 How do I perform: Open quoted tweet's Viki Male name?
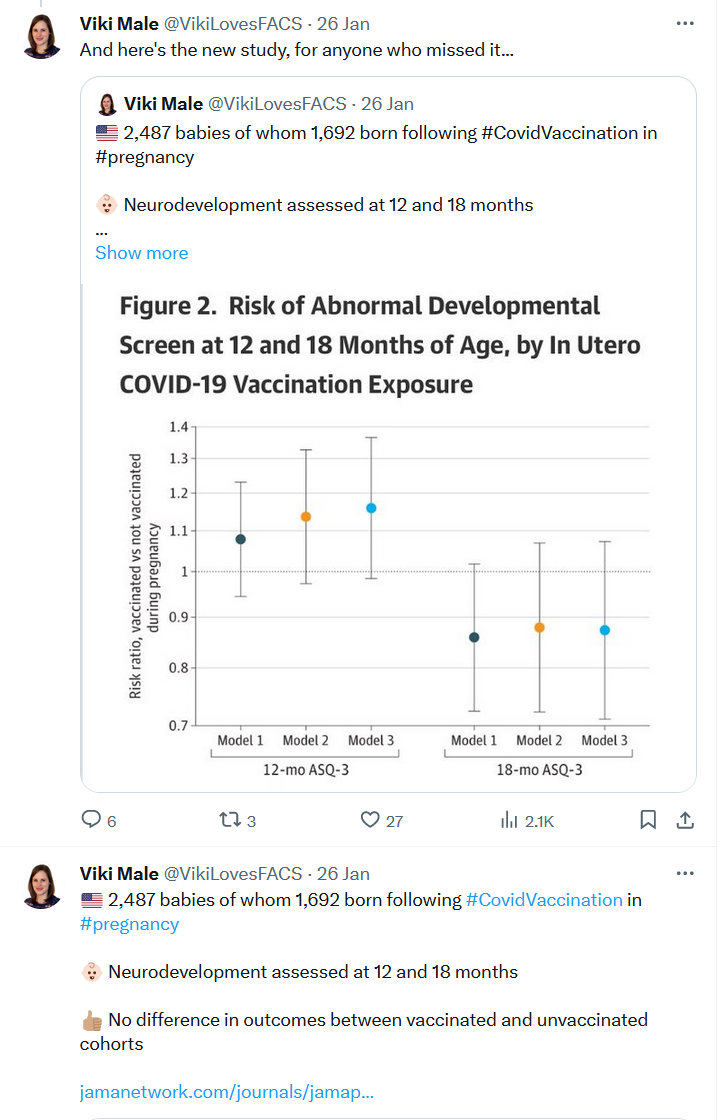pyautogui.click(x=164, y=104)
